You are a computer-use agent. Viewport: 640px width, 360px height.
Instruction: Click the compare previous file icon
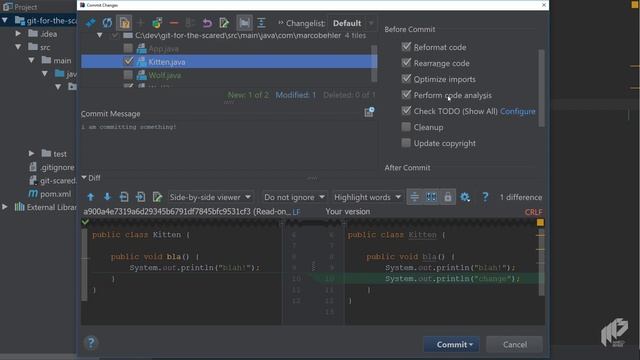(124, 197)
